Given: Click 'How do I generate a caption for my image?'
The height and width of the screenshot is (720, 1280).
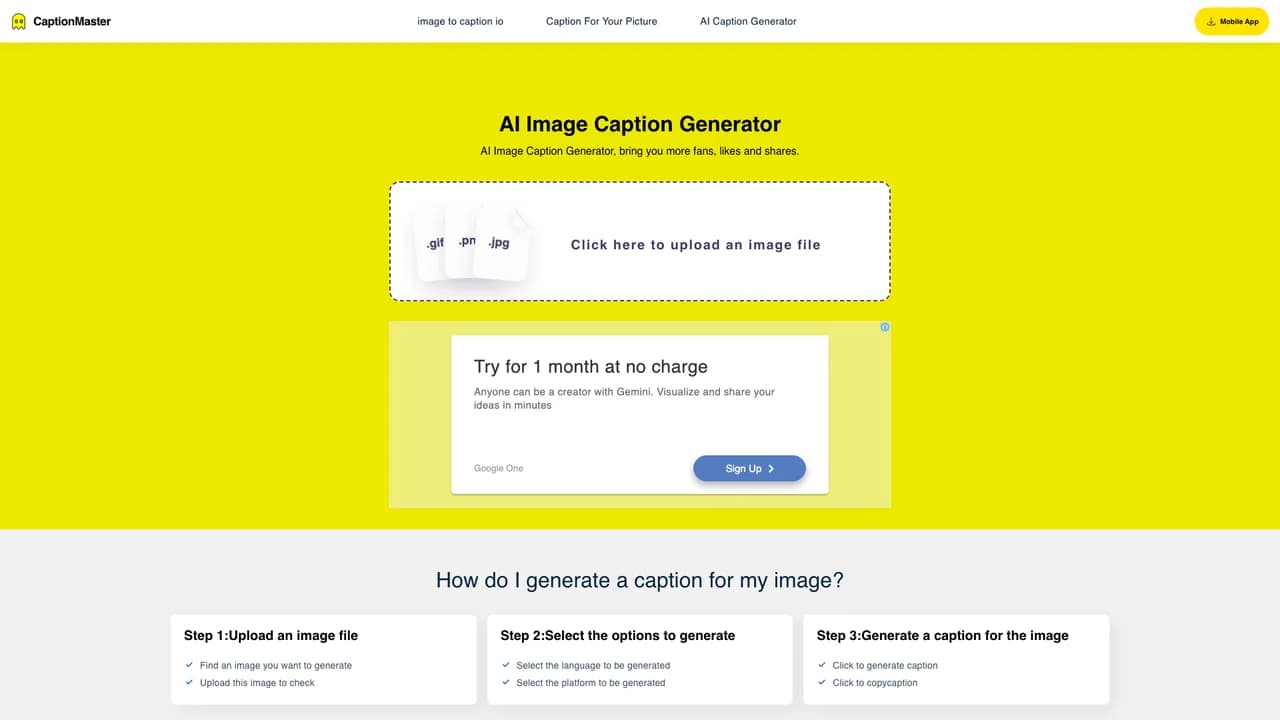Looking at the screenshot, I should 640,580.
